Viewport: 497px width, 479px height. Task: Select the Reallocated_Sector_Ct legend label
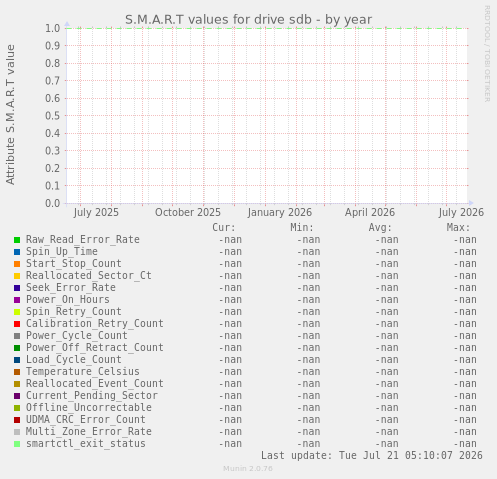(x=89, y=275)
